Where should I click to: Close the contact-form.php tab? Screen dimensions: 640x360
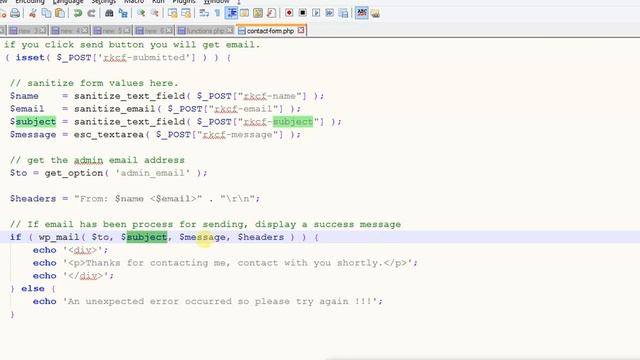coord(301,31)
